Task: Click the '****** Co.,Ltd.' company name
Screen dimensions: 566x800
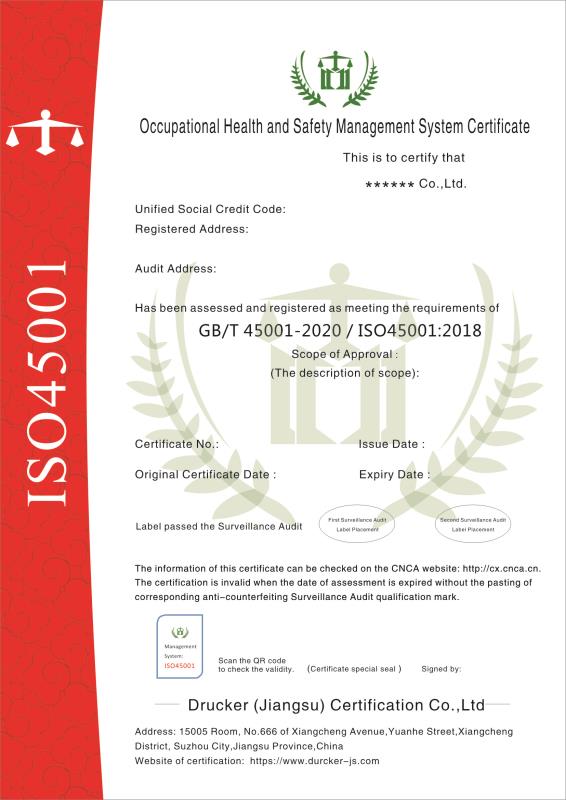Action: tap(416, 184)
